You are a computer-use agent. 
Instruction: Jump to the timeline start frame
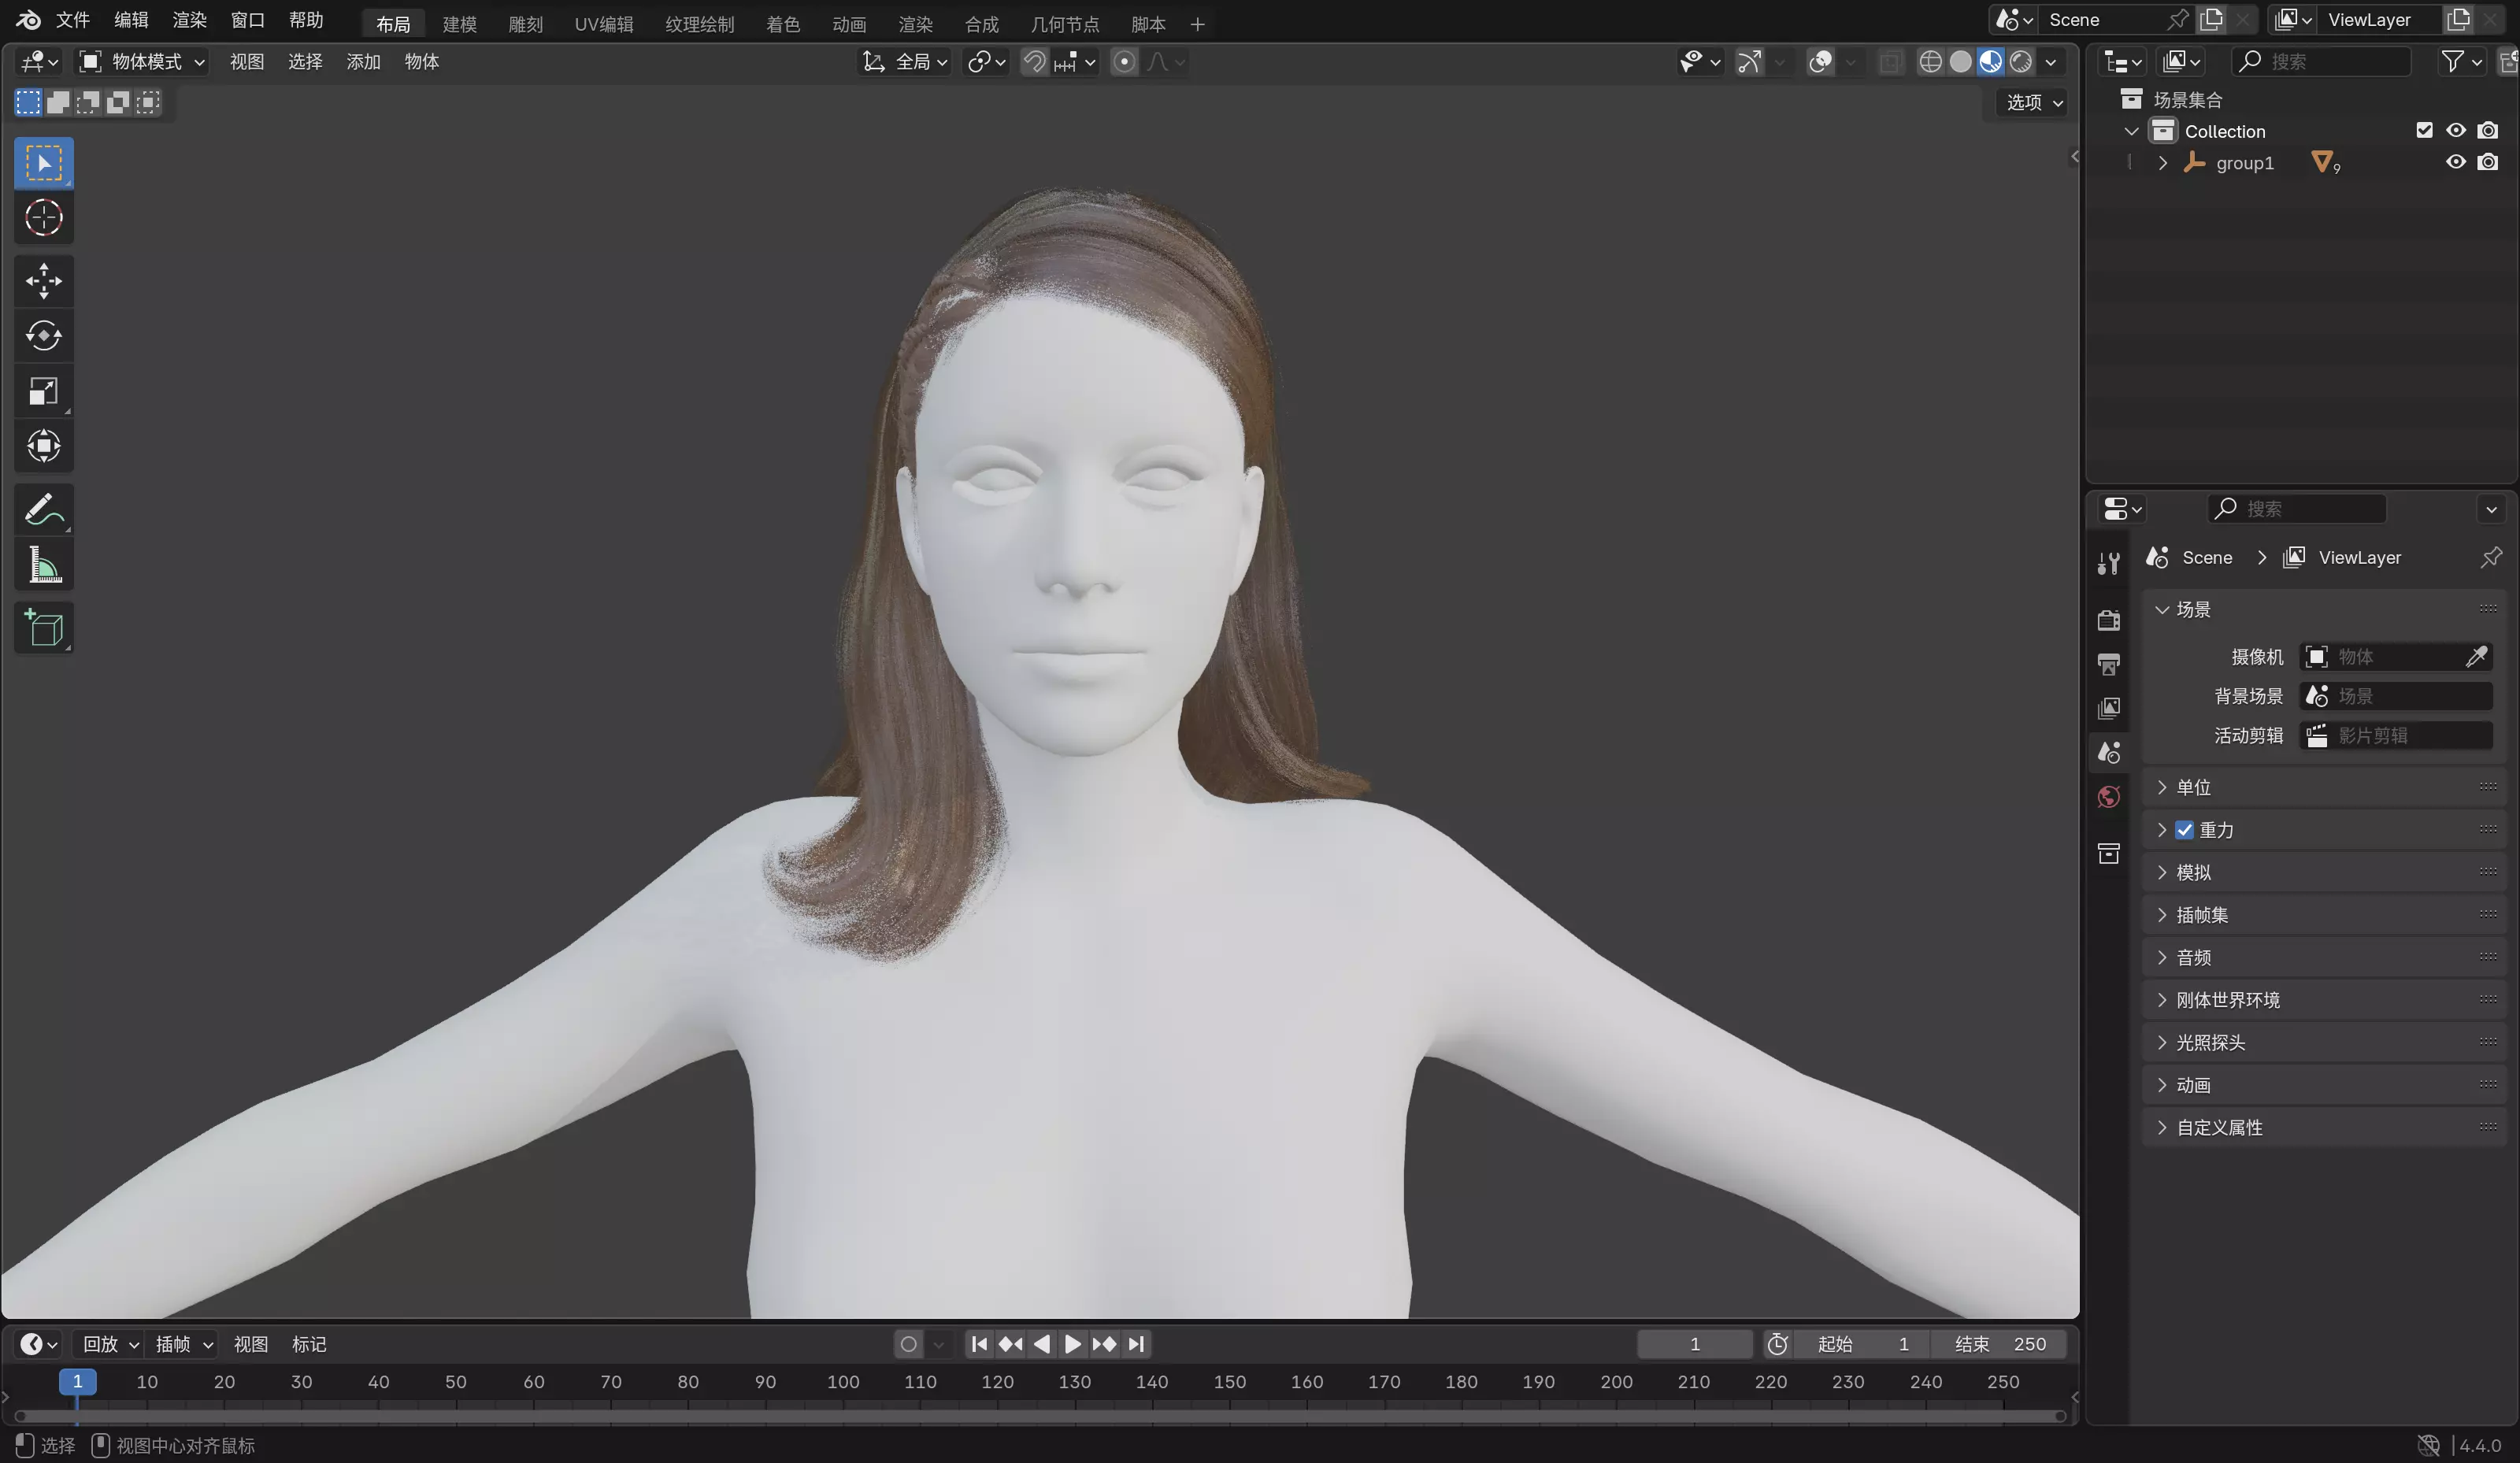pos(979,1344)
